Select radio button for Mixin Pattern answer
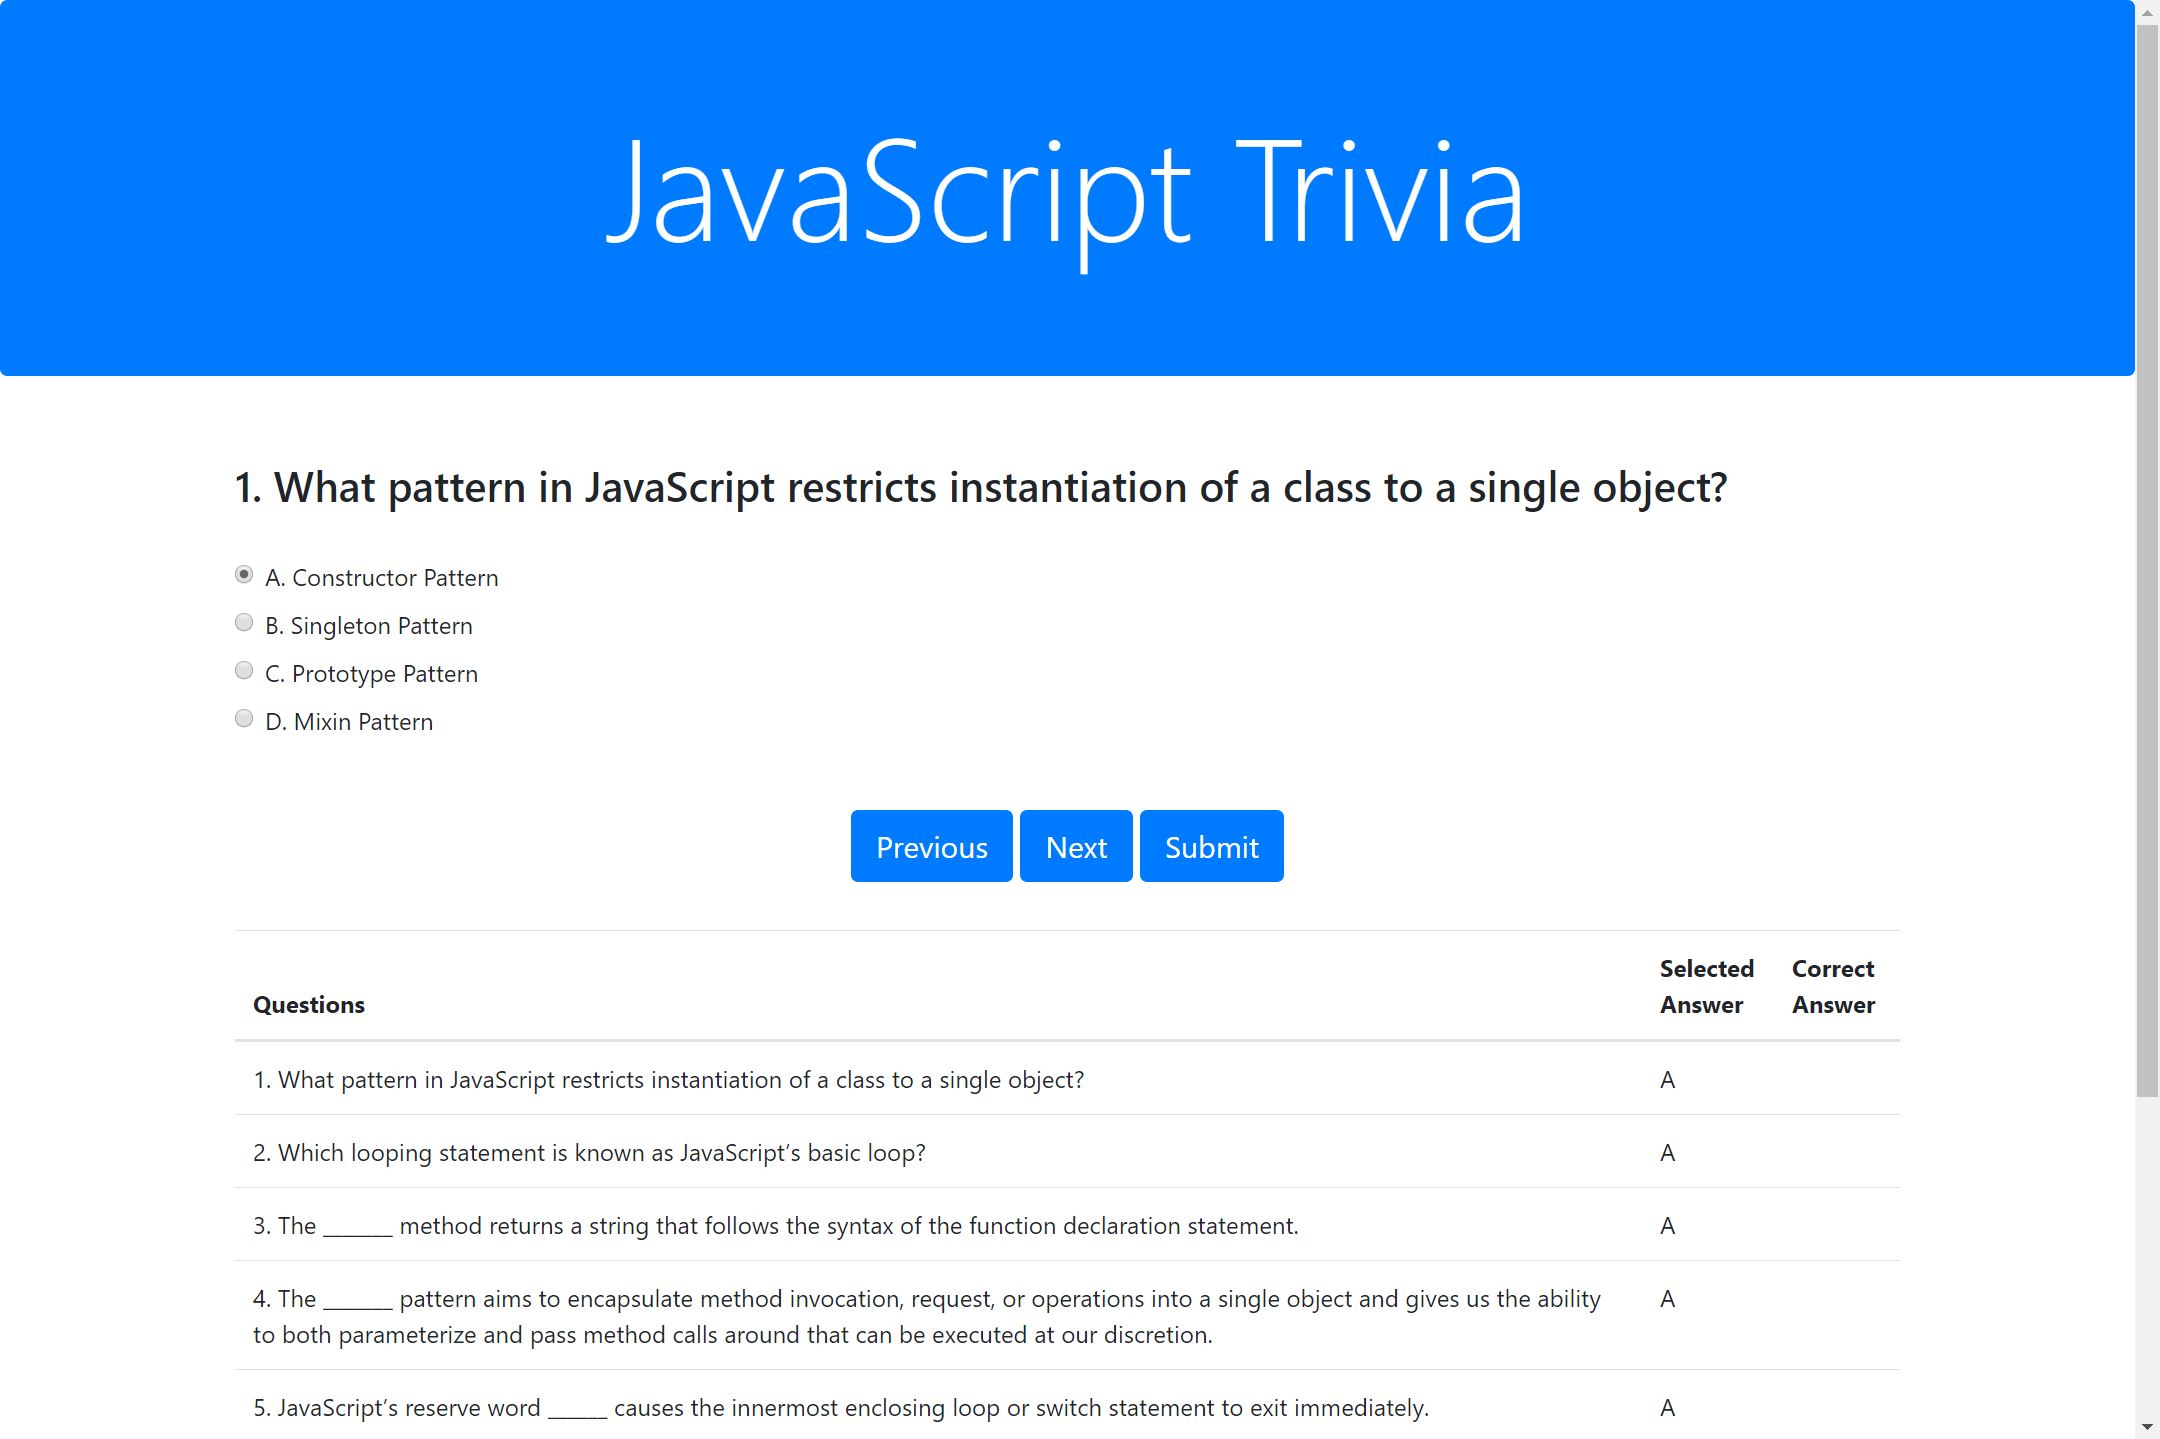 pyautogui.click(x=244, y=718)
